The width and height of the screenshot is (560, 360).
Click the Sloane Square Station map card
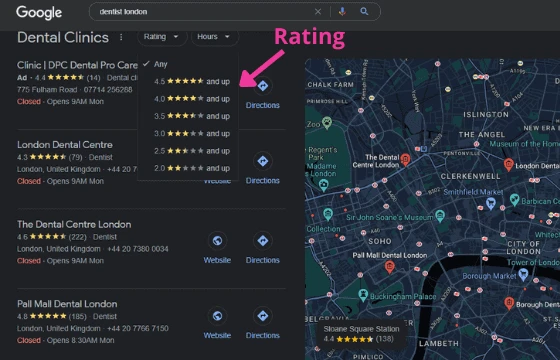[x=361, y=334]
